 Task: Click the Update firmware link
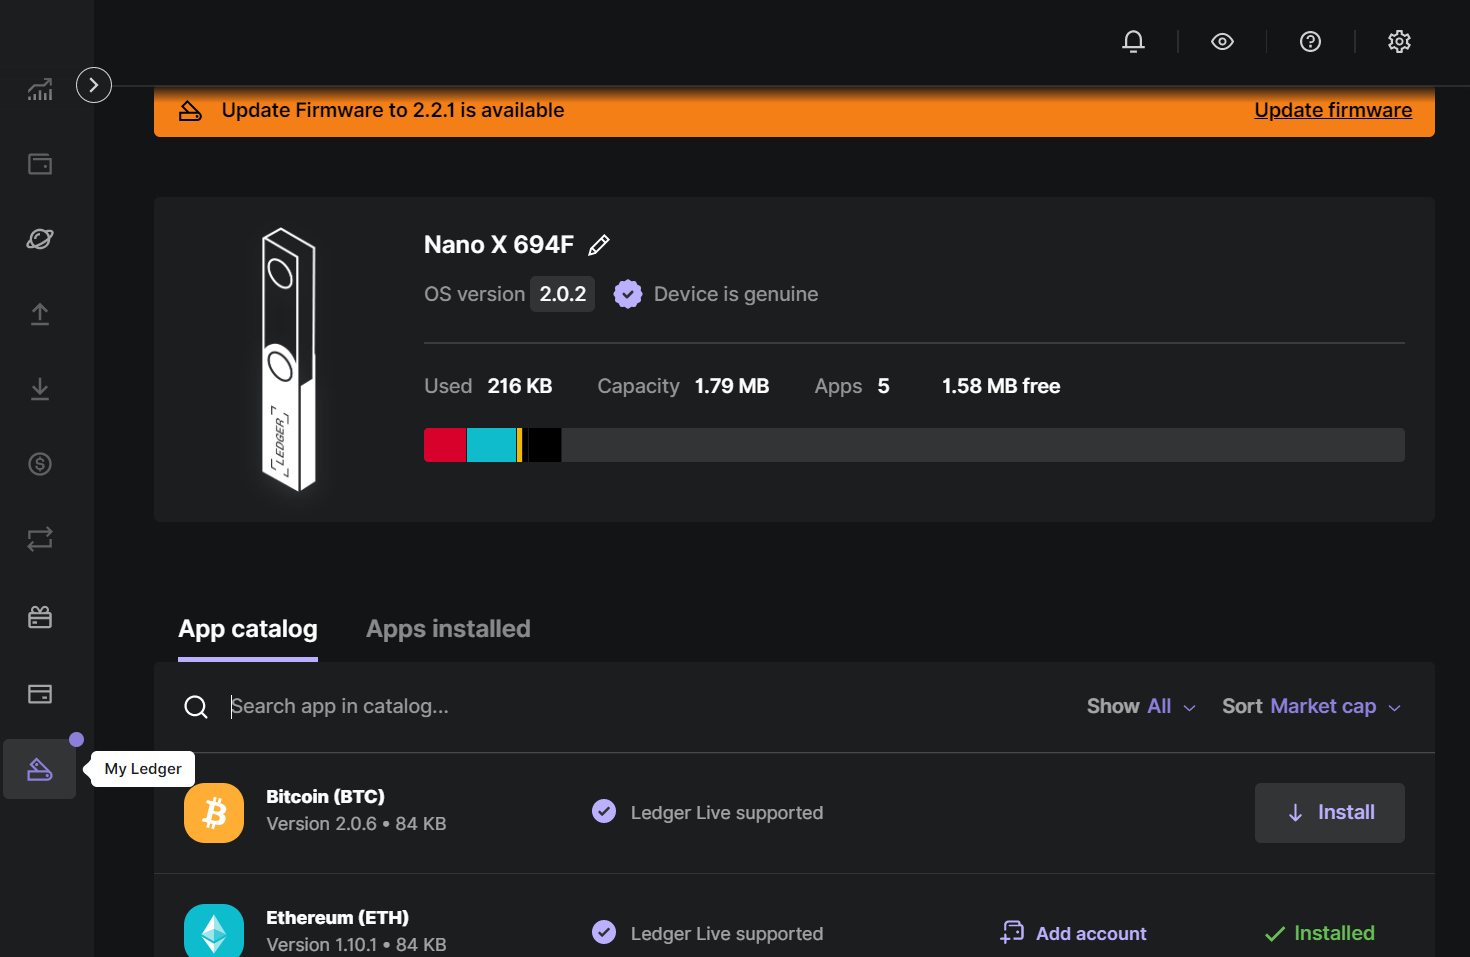1333,110
